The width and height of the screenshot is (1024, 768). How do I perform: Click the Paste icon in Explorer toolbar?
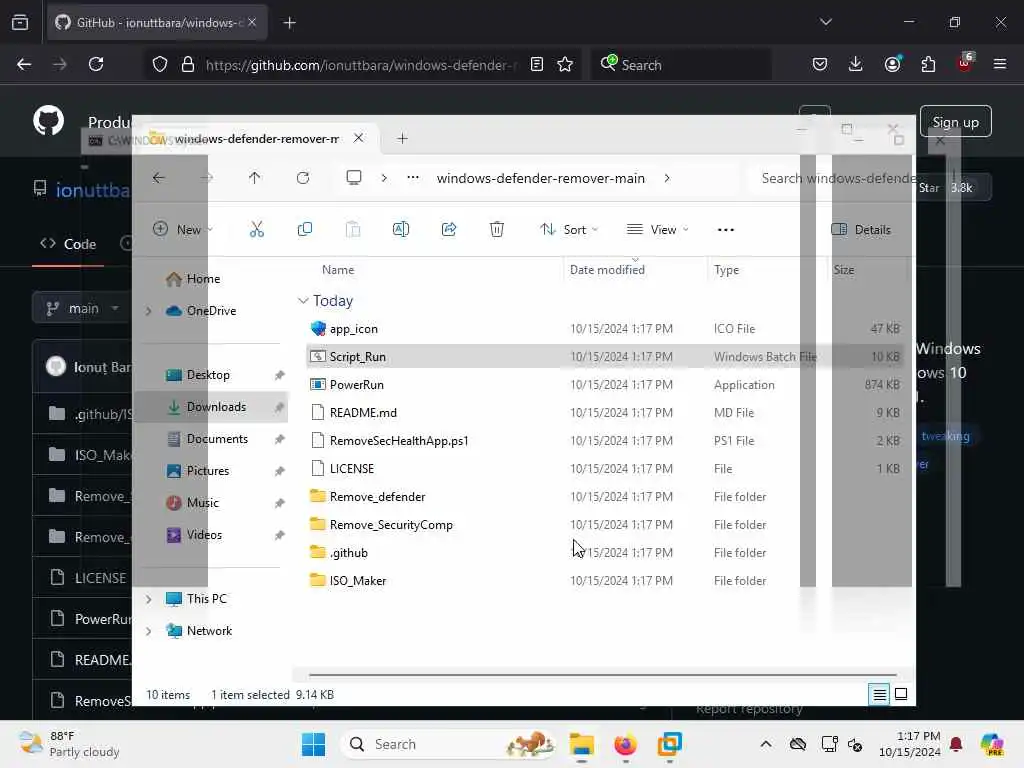click(353, 229)
